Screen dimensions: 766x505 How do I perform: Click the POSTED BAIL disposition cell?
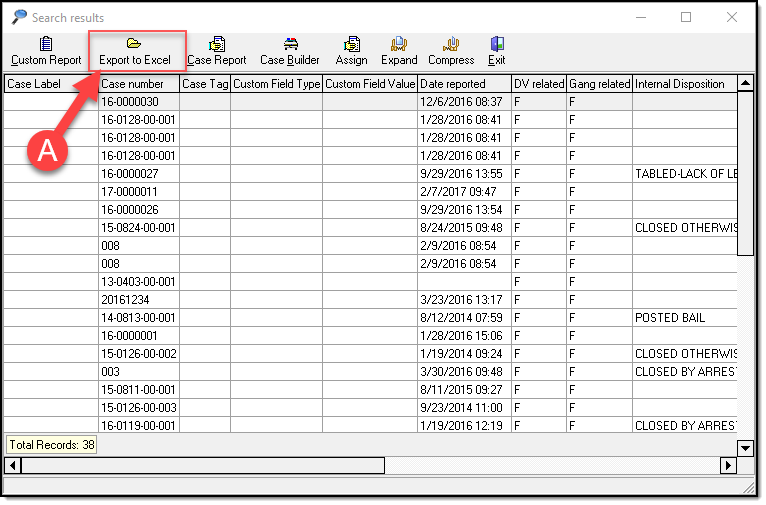[x=684, y=318]
